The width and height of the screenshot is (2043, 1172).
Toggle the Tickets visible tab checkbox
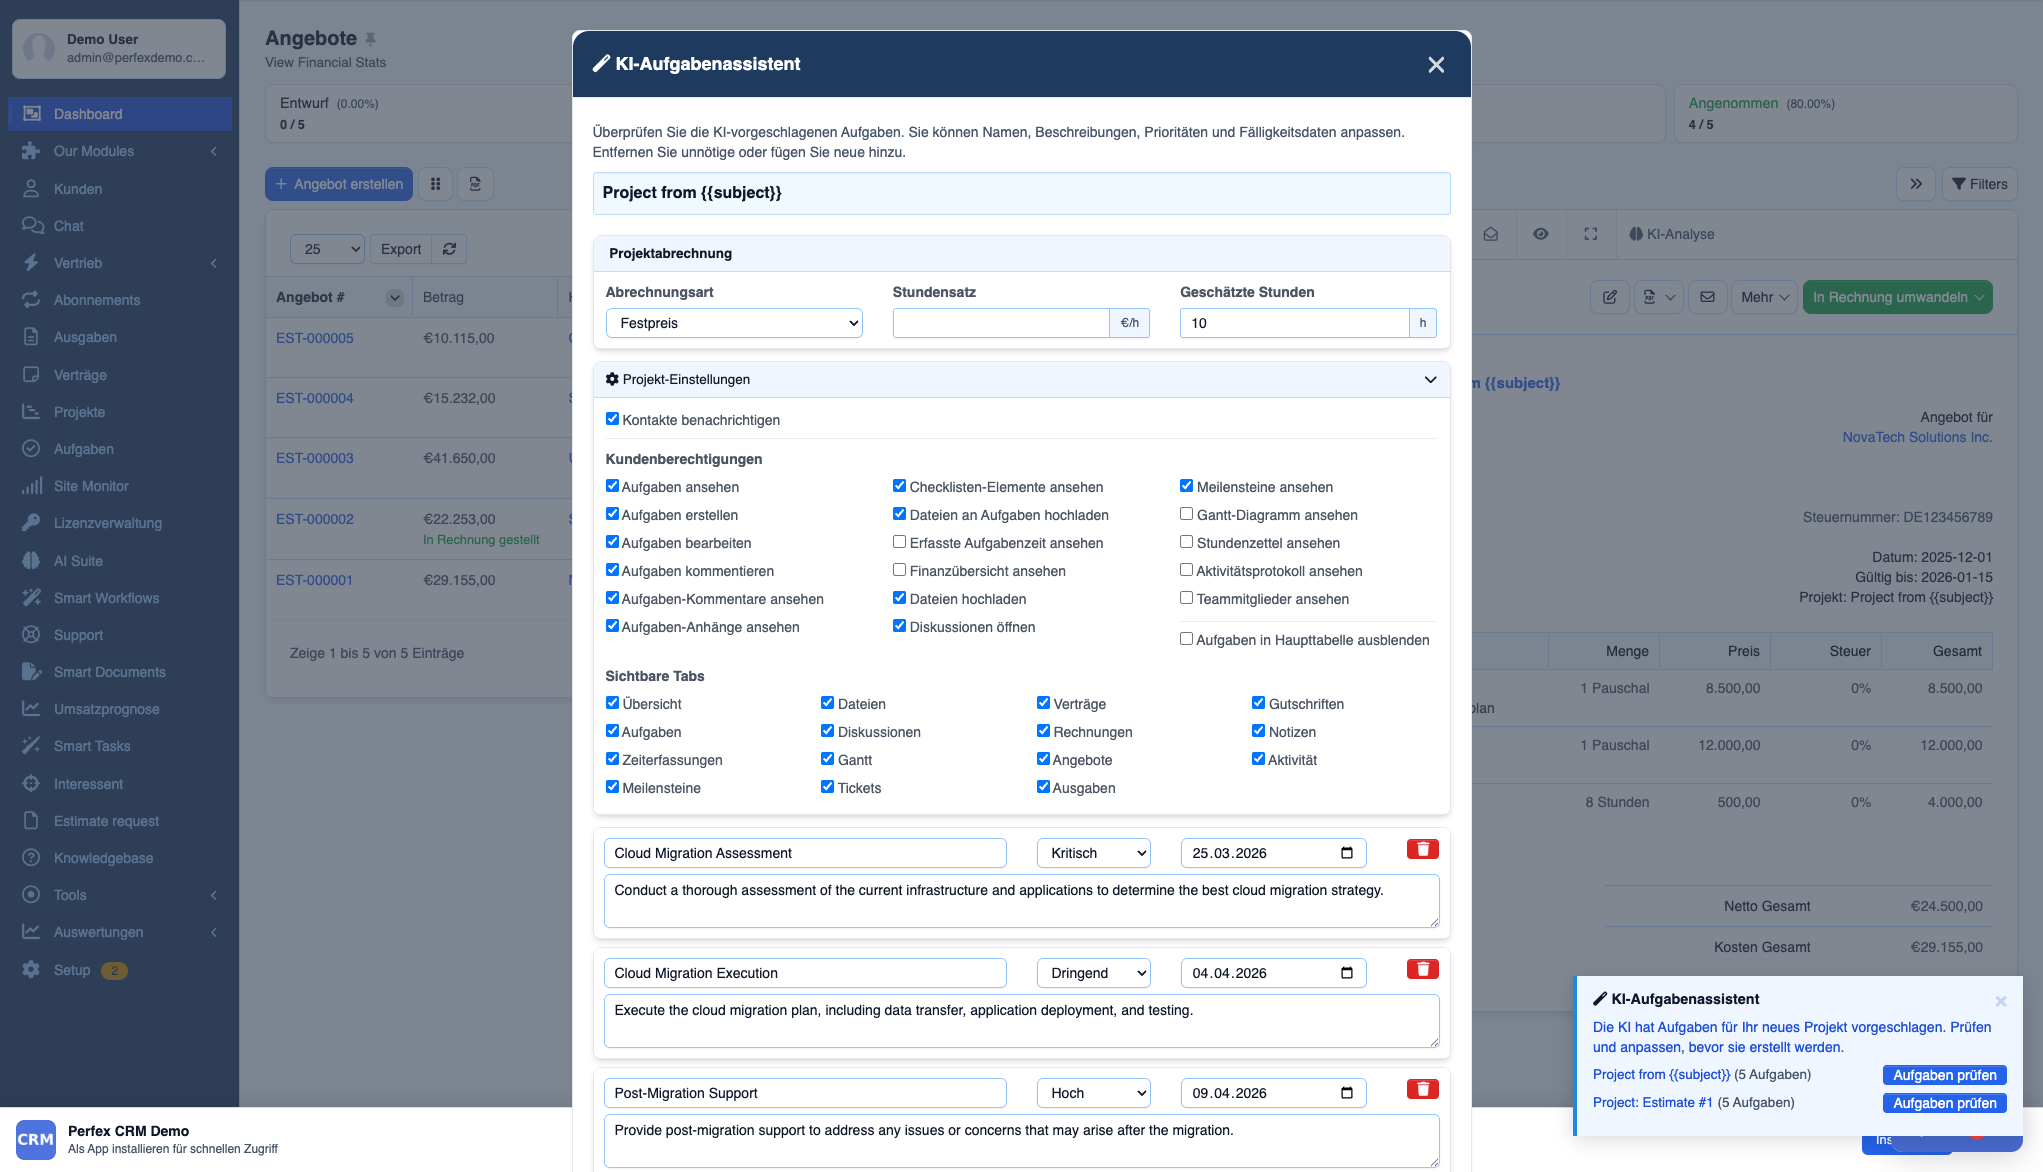tap(827, 787)
